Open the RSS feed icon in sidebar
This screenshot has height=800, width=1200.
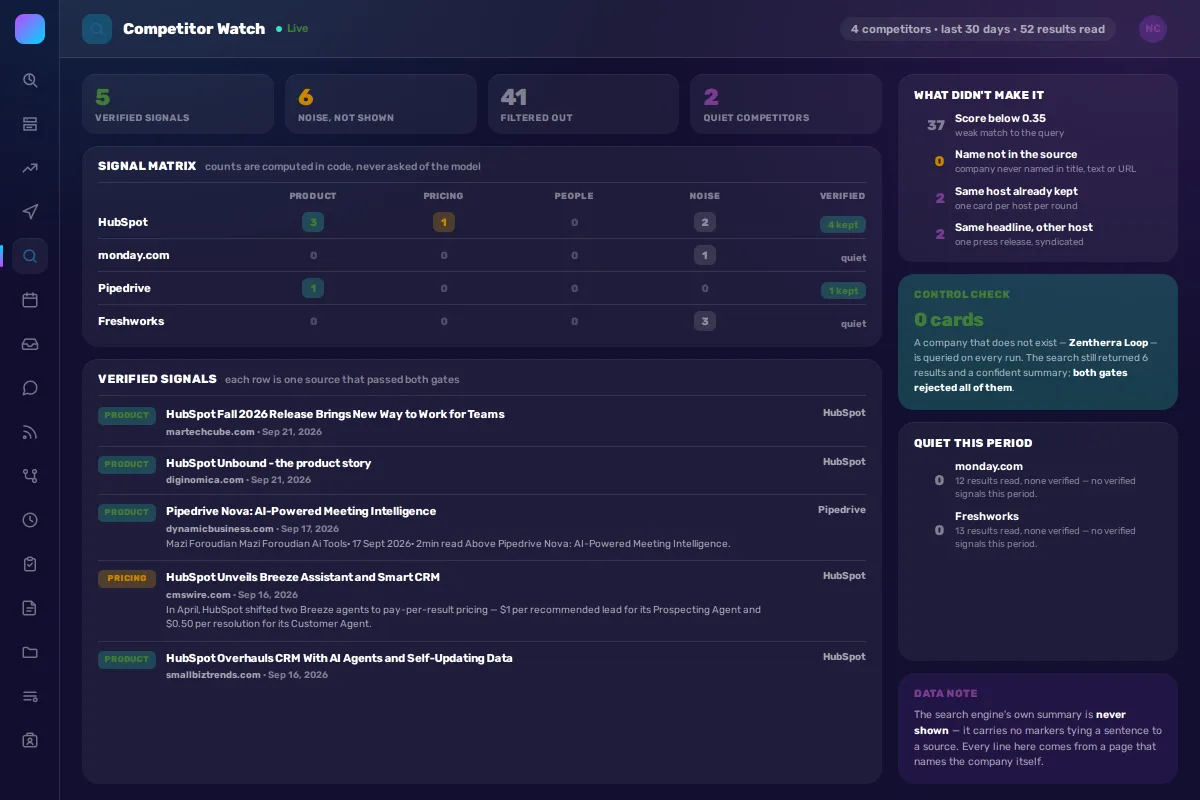(x=30, y=432)
